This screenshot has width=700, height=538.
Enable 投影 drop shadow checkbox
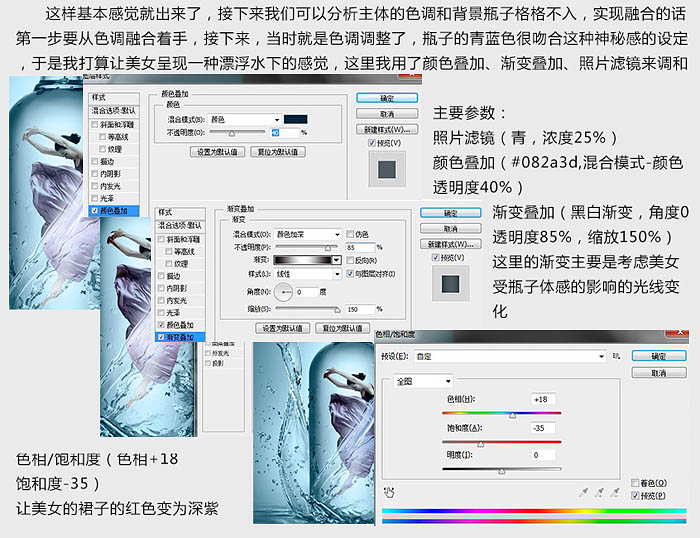[x=208, y=363]
